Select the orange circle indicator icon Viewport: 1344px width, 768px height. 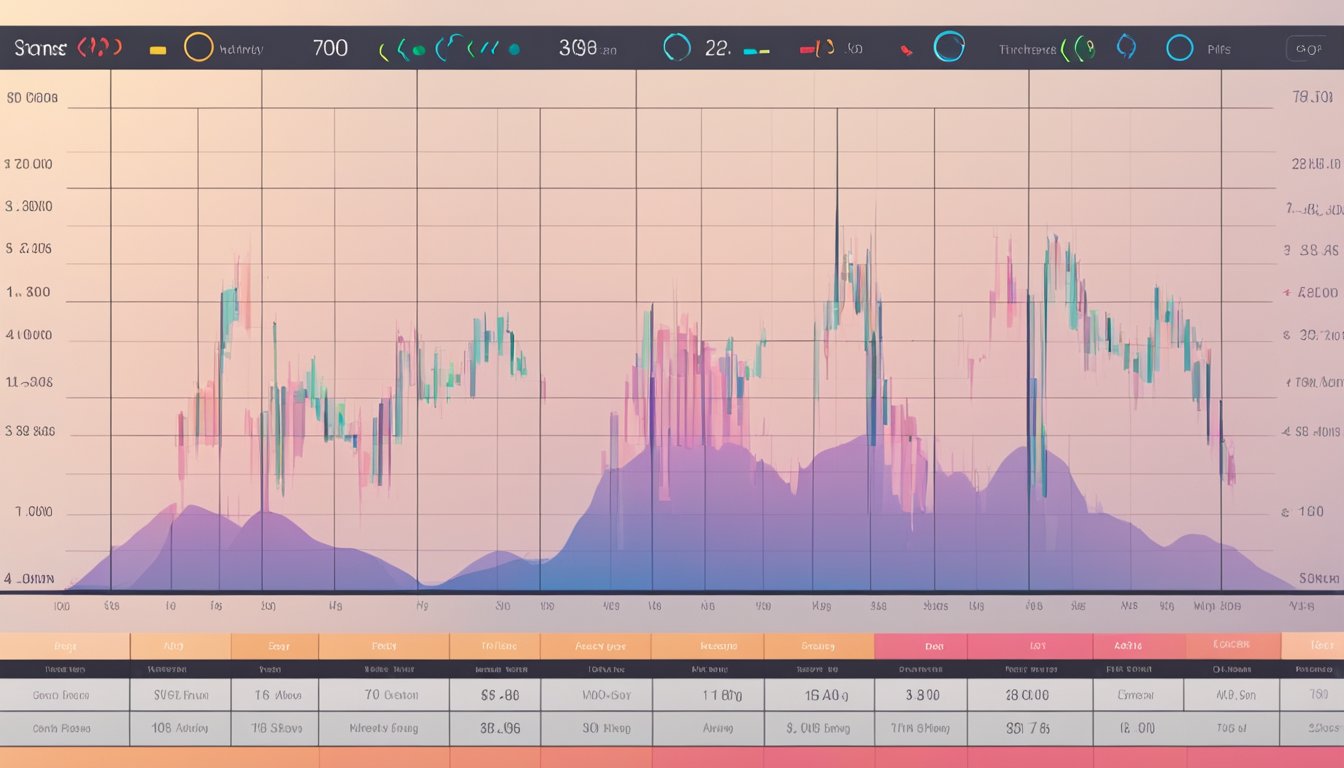point(197,47)
